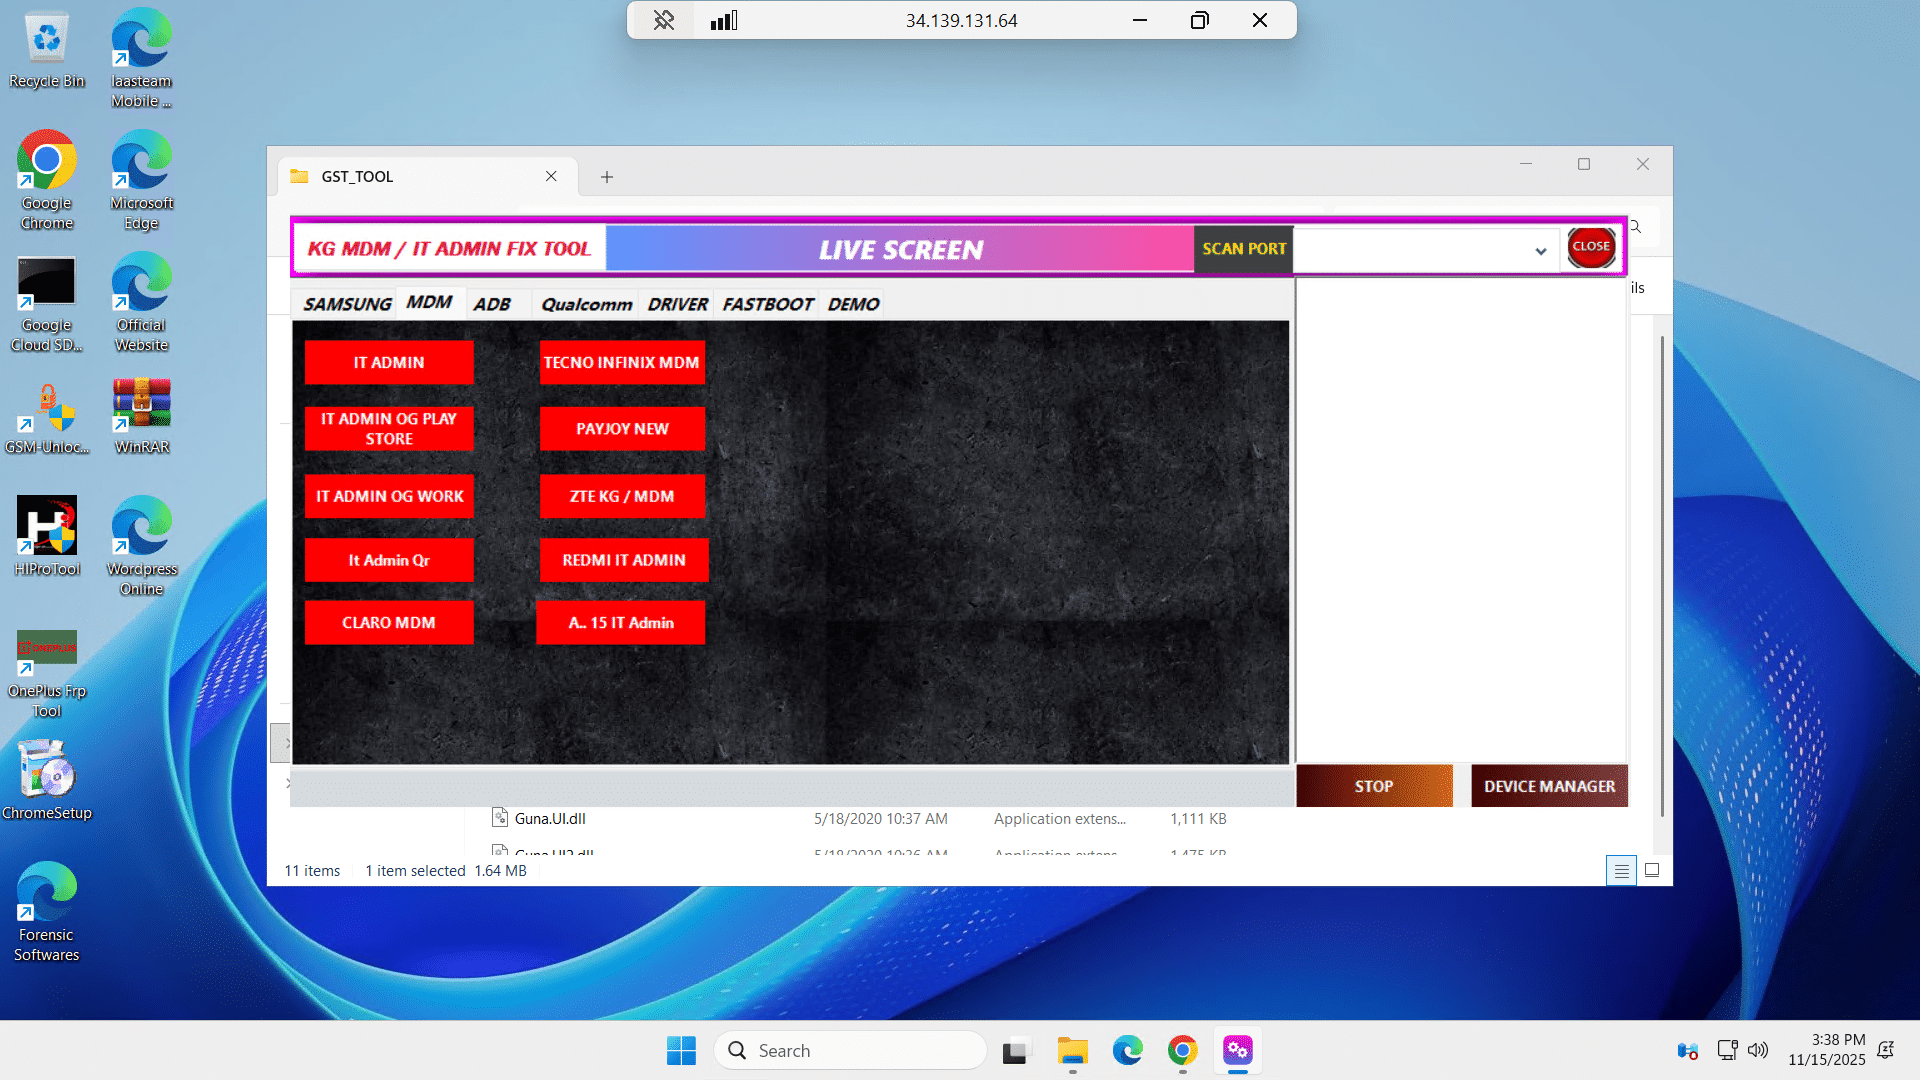Switch to large icons view toggle
This screenshot has width=1920, height=1080.
[x=1652, y=871]
